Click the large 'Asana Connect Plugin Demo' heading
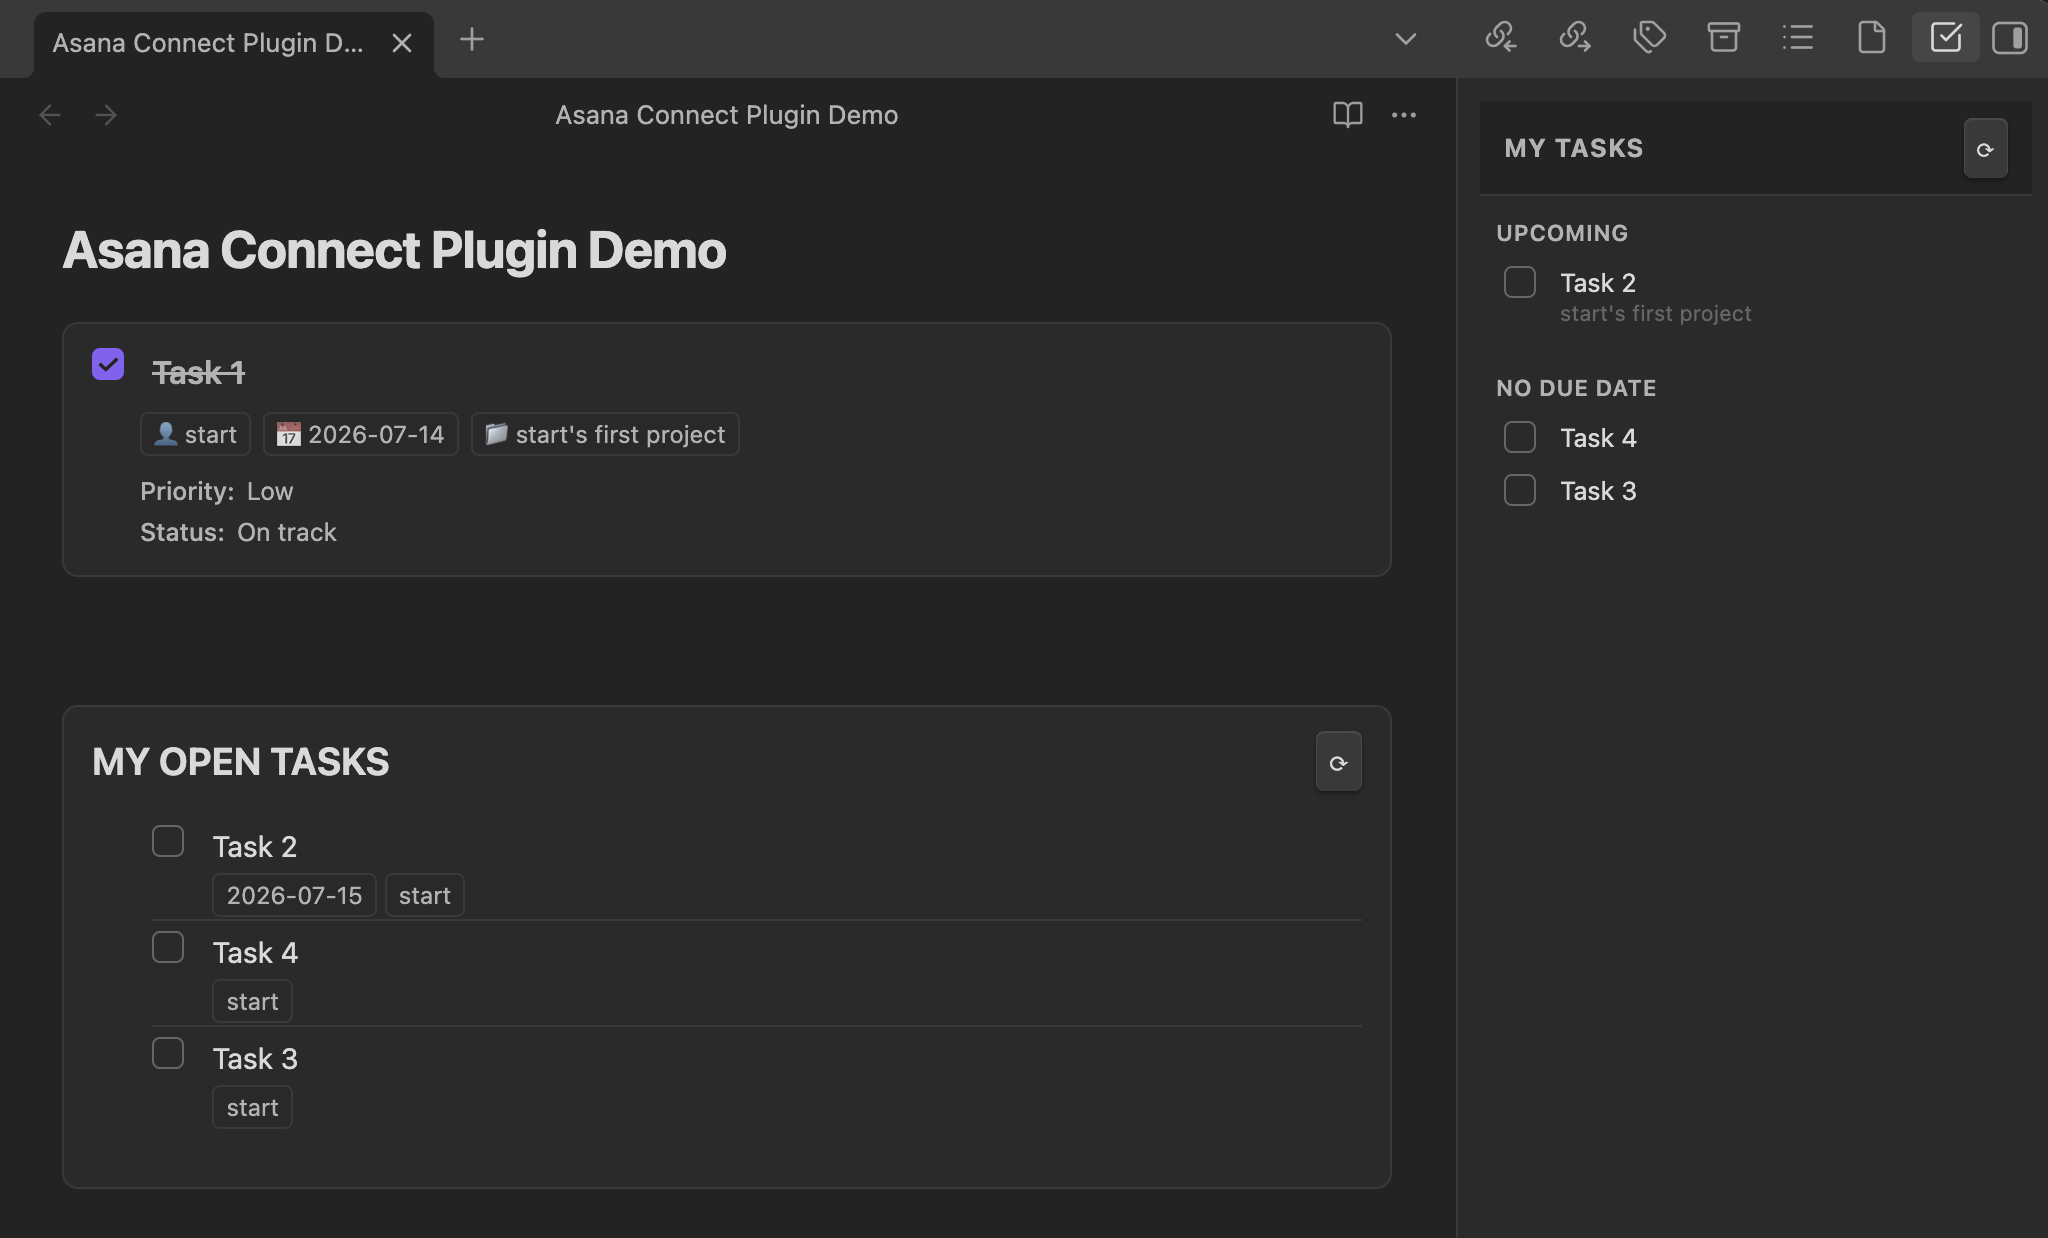2048x1238 pixels. pyautogui.click(x=394, y=250)
